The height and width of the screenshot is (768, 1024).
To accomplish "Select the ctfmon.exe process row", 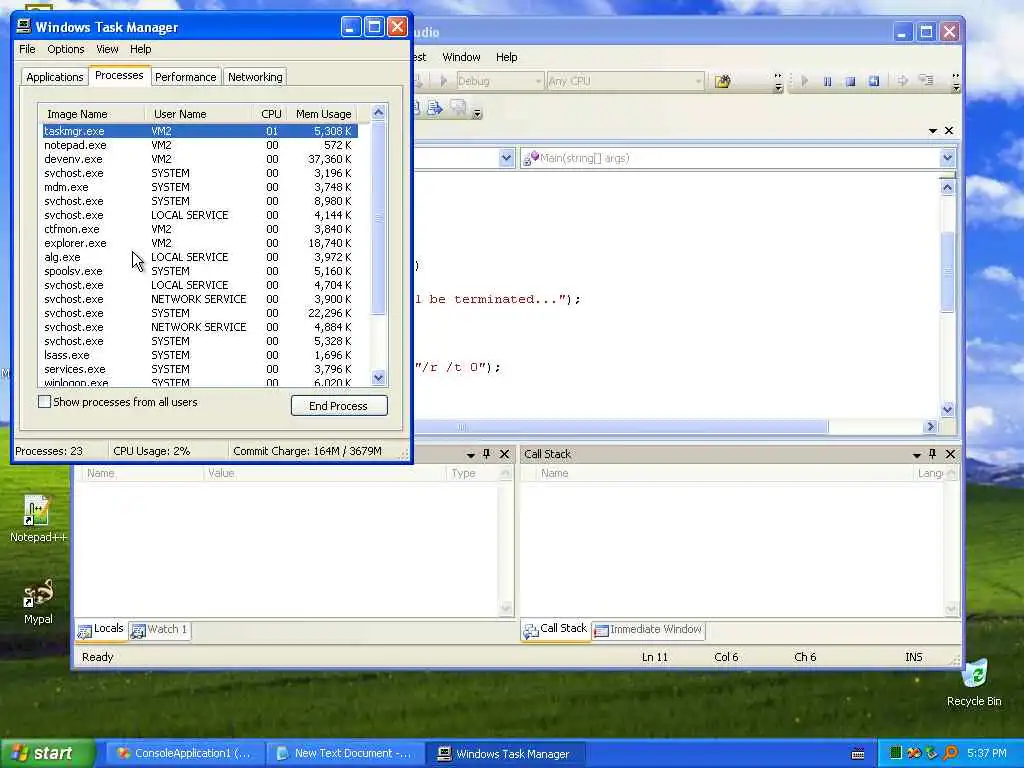I will tap(199, 229).
